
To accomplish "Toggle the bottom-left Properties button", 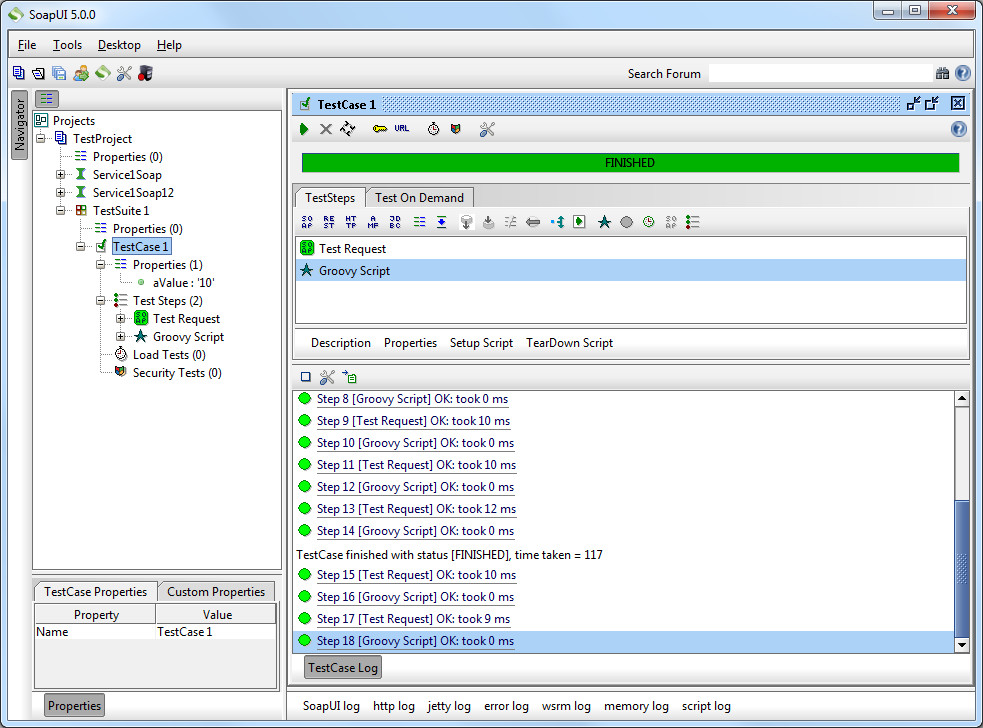I will 74,705.
